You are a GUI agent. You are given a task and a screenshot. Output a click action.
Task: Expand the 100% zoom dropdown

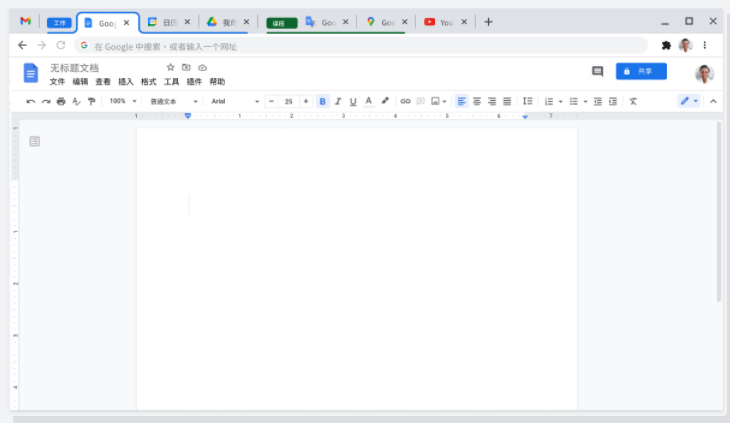(x=123, y=101)
